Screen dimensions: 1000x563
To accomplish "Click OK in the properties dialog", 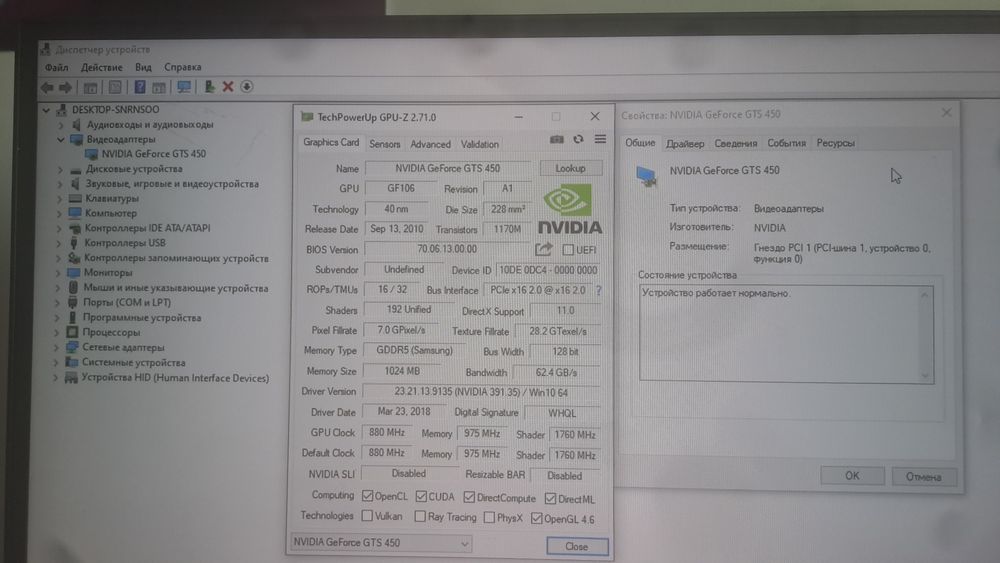I will coord(852,476).
